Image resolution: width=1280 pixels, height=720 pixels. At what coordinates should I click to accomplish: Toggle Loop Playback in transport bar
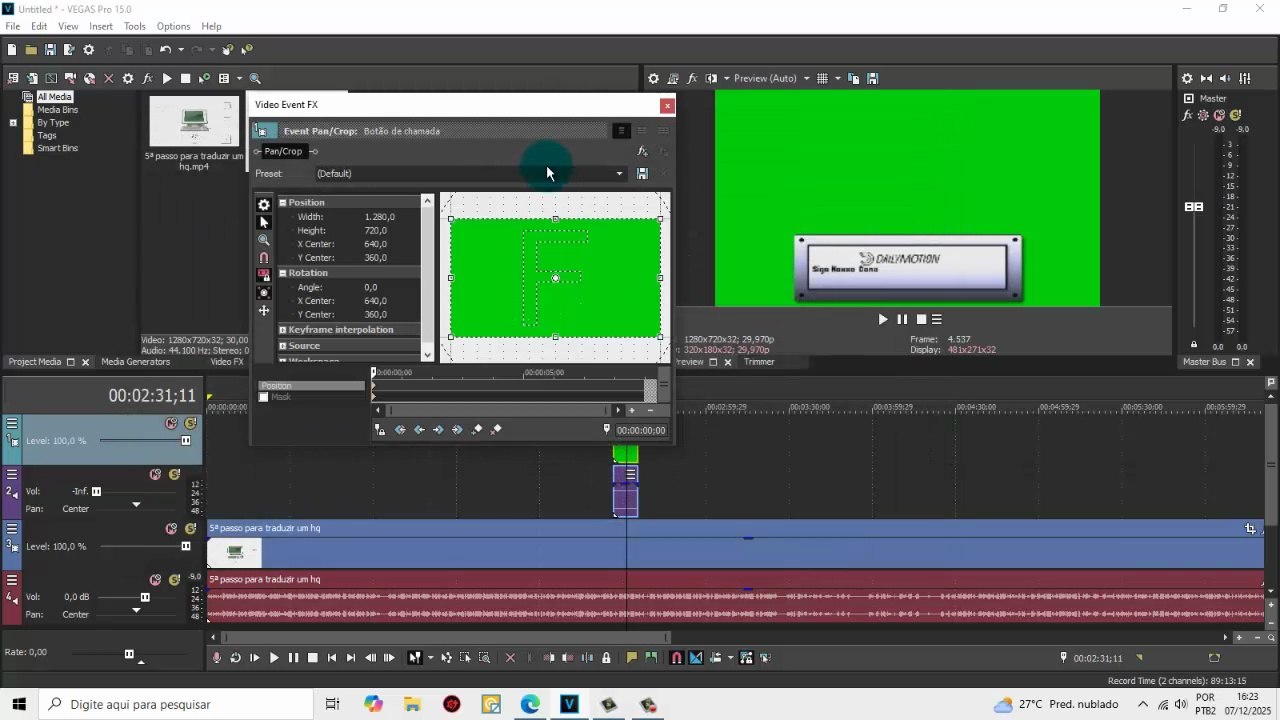pyautogui.click(x=235, y=658)
